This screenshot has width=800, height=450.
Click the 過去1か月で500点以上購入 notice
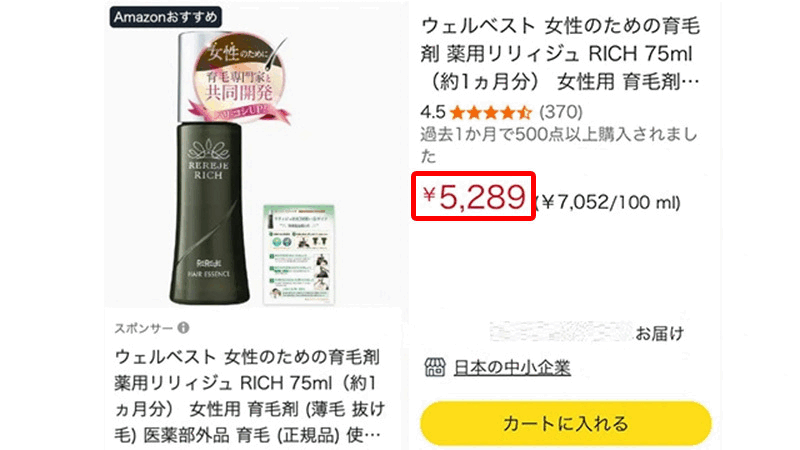coord(559,145)
